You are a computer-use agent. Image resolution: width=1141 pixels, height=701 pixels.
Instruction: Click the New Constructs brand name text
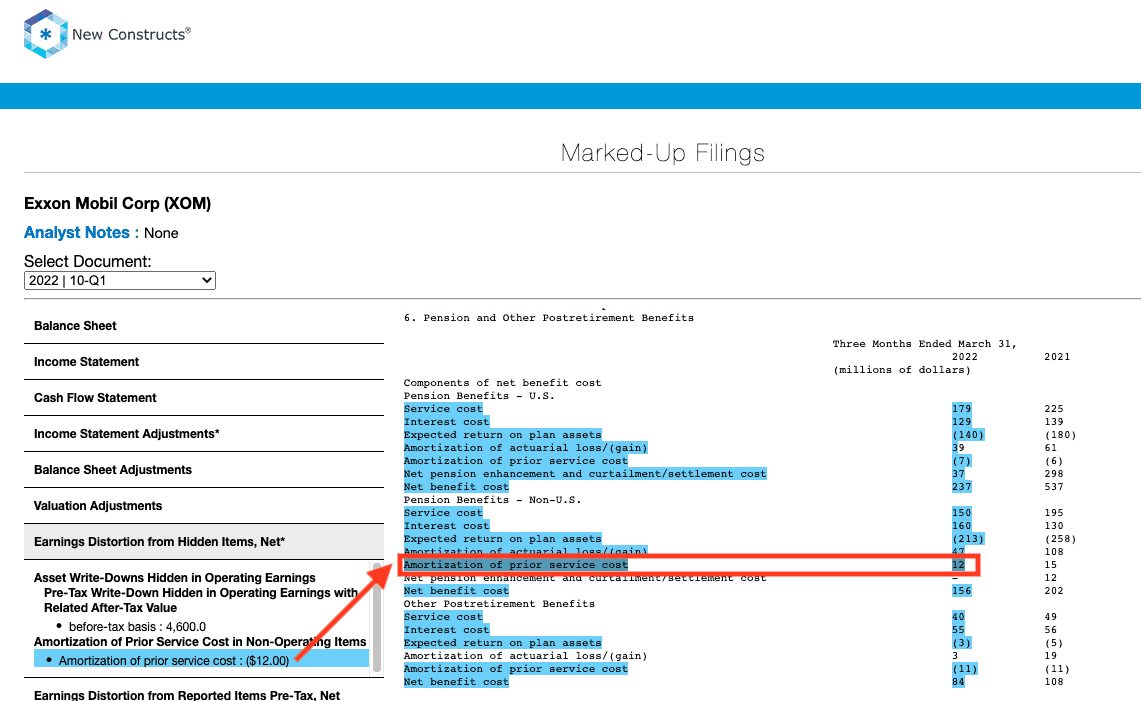131,34
